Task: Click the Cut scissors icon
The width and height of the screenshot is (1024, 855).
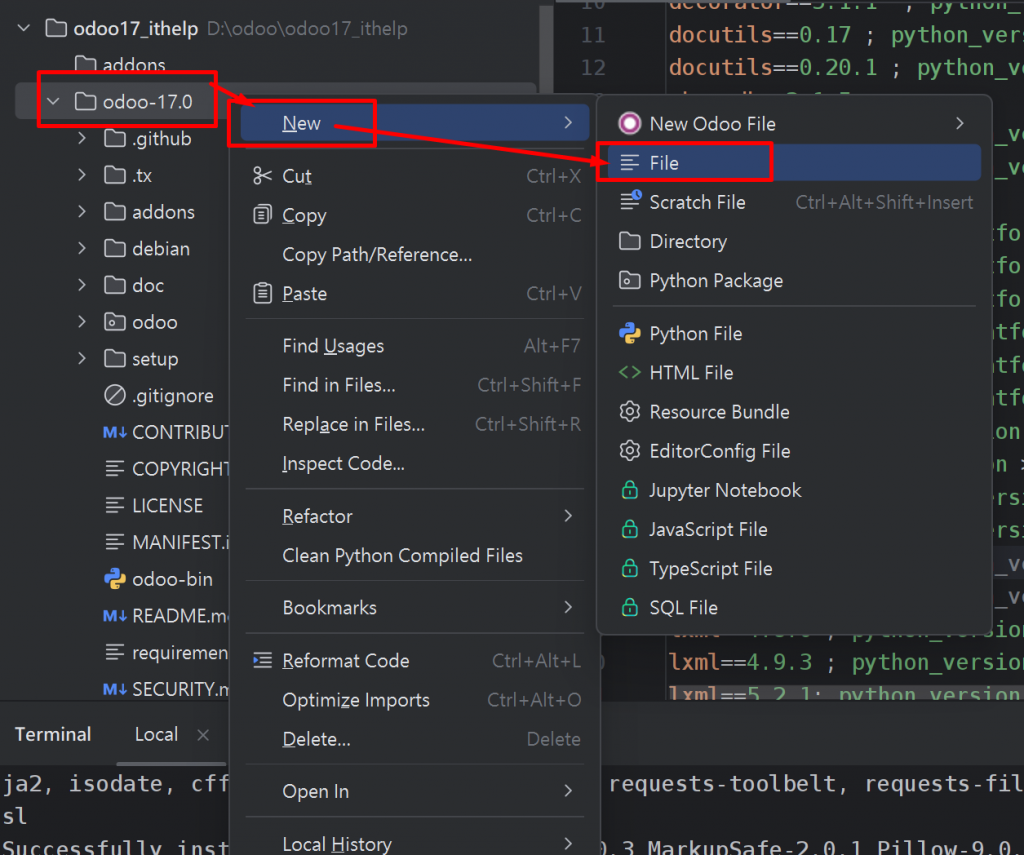Action: (x=262, y=176)
